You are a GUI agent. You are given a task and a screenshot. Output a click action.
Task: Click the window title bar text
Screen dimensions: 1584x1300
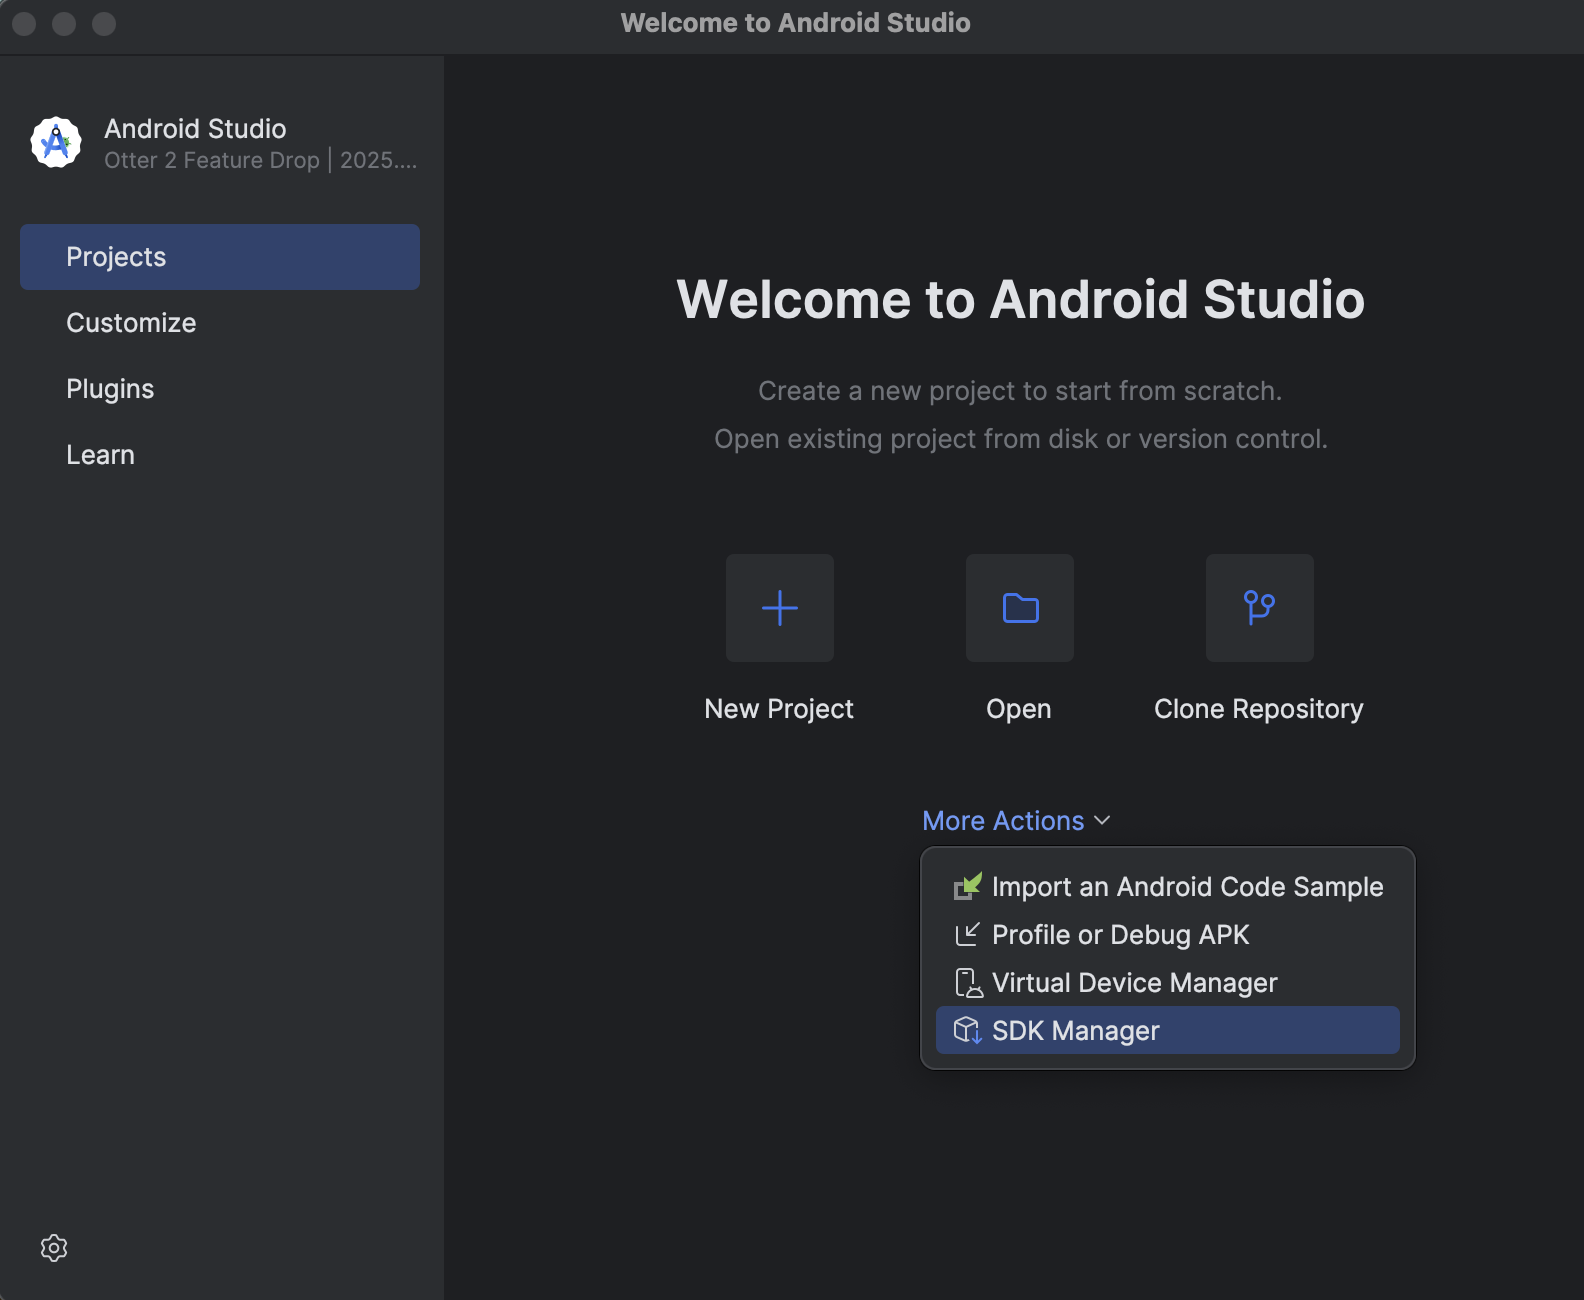pyautogui.click(x=795, y=23)
